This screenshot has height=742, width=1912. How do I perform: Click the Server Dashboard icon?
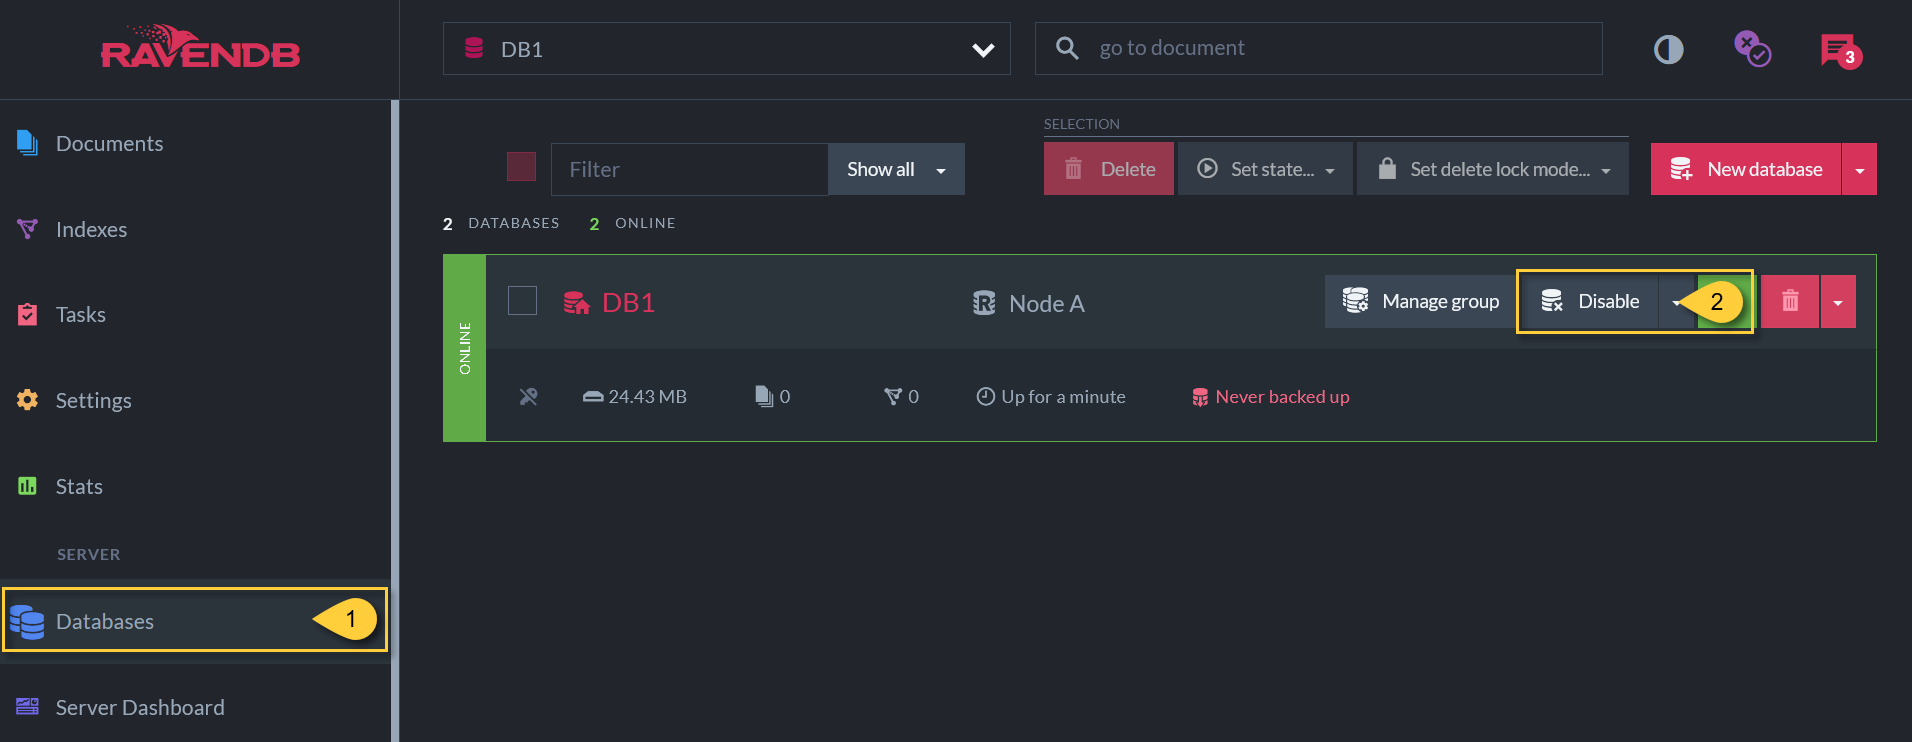point(27,706)
